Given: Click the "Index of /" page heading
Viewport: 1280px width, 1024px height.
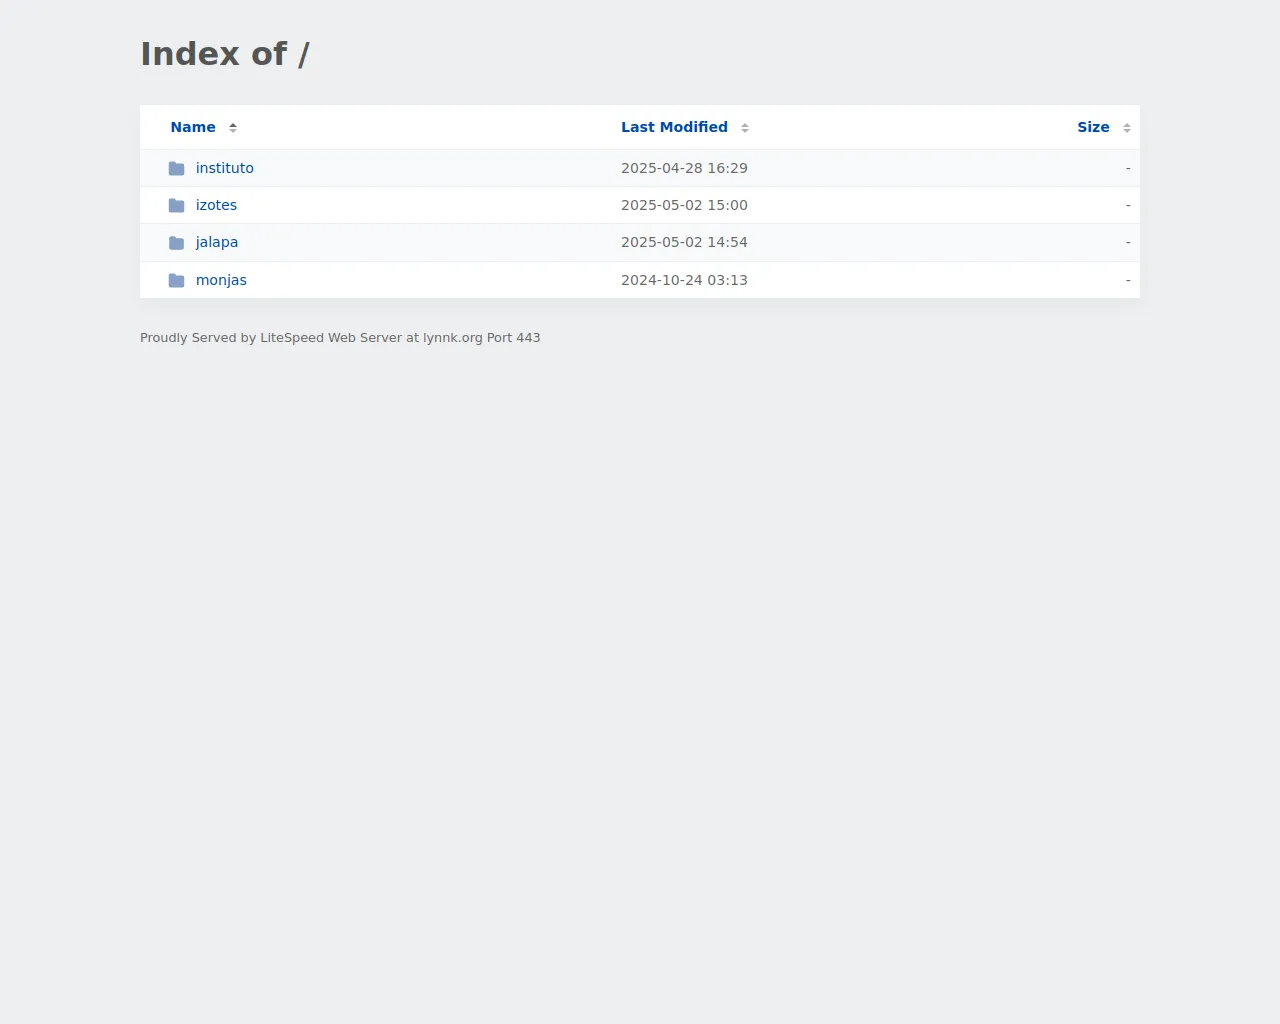Looking at the screenshot, I should pyautogui.click(x=225, y=54).
